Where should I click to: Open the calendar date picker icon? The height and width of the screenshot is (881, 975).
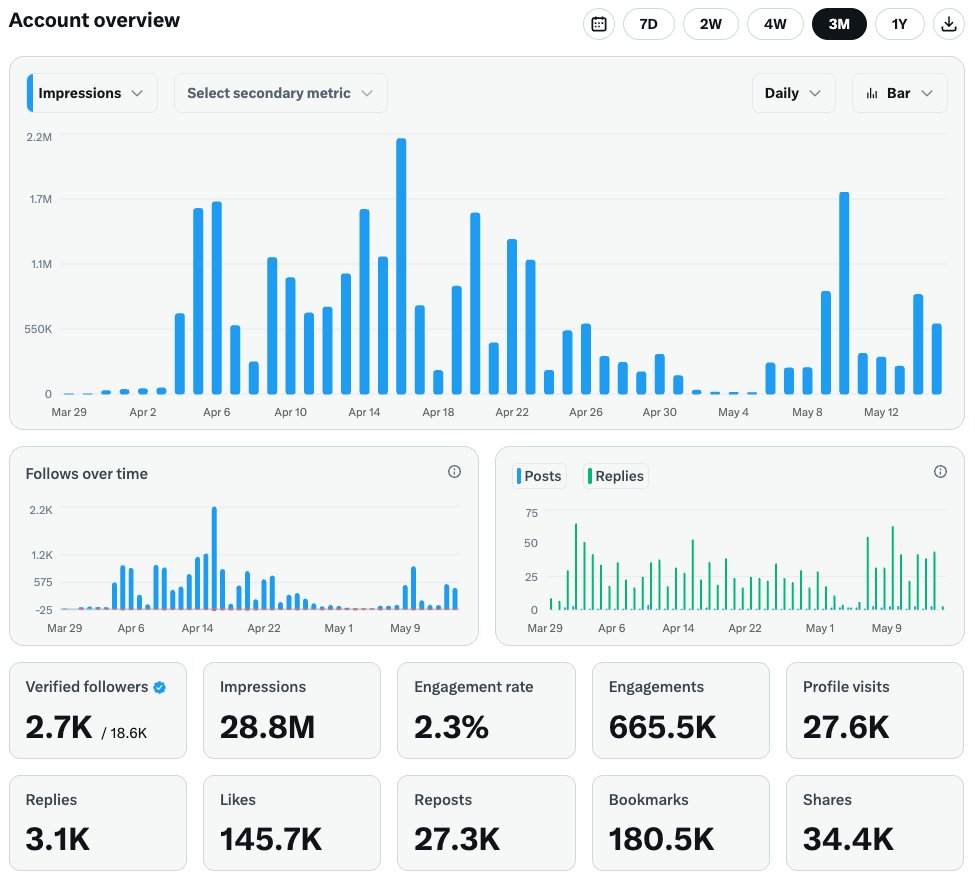click(x=599, y=24)
